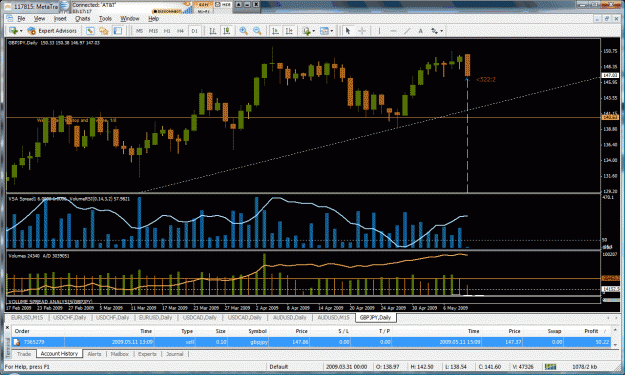
Task: Click the chart window icon beside File
Action: (x=9, y=18)
